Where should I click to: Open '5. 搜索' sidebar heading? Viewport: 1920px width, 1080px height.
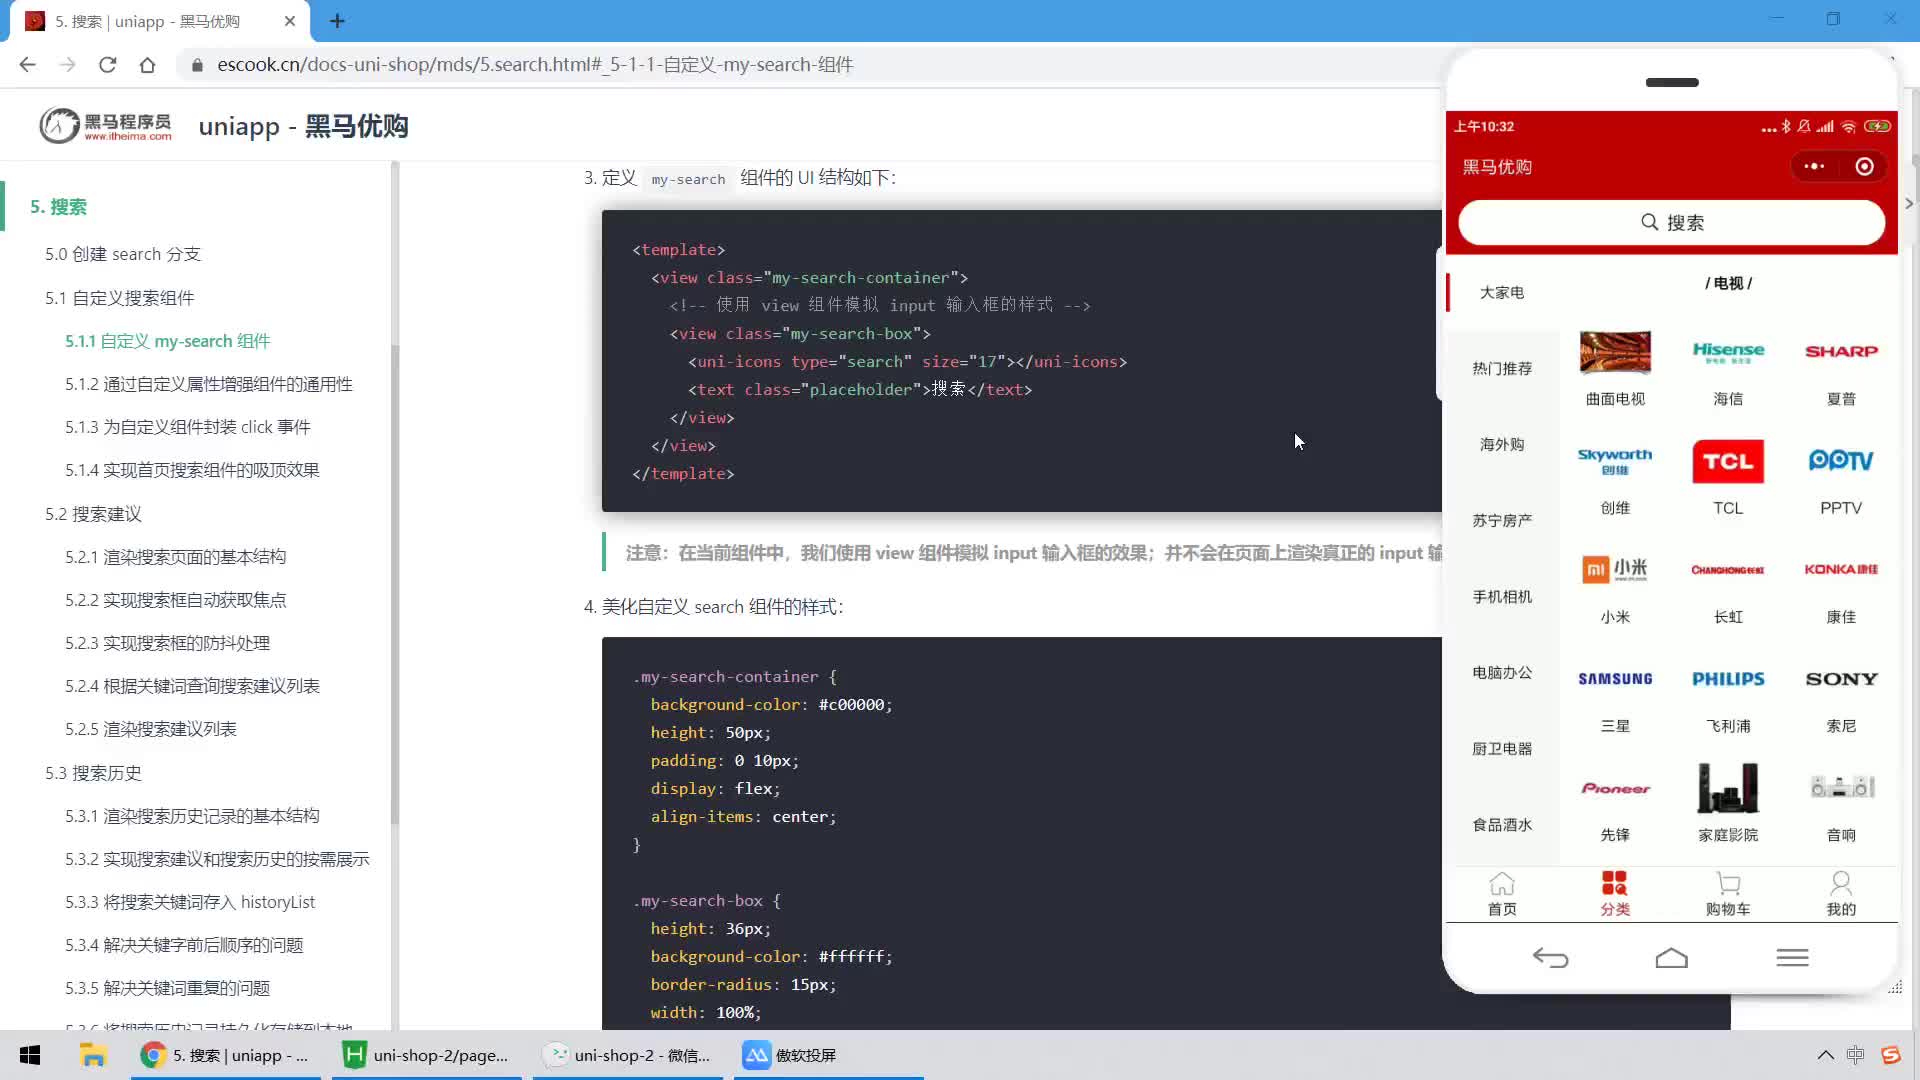[58, 207]
